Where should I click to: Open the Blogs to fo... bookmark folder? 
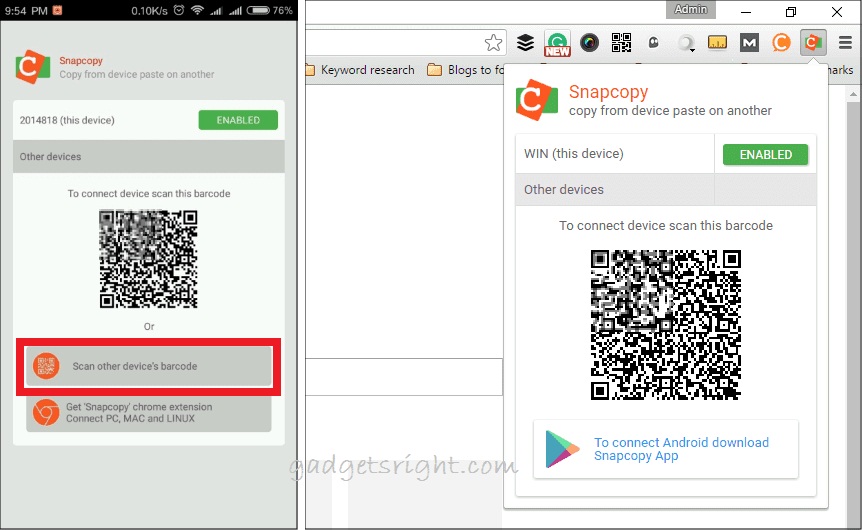[x=466, y=70]
